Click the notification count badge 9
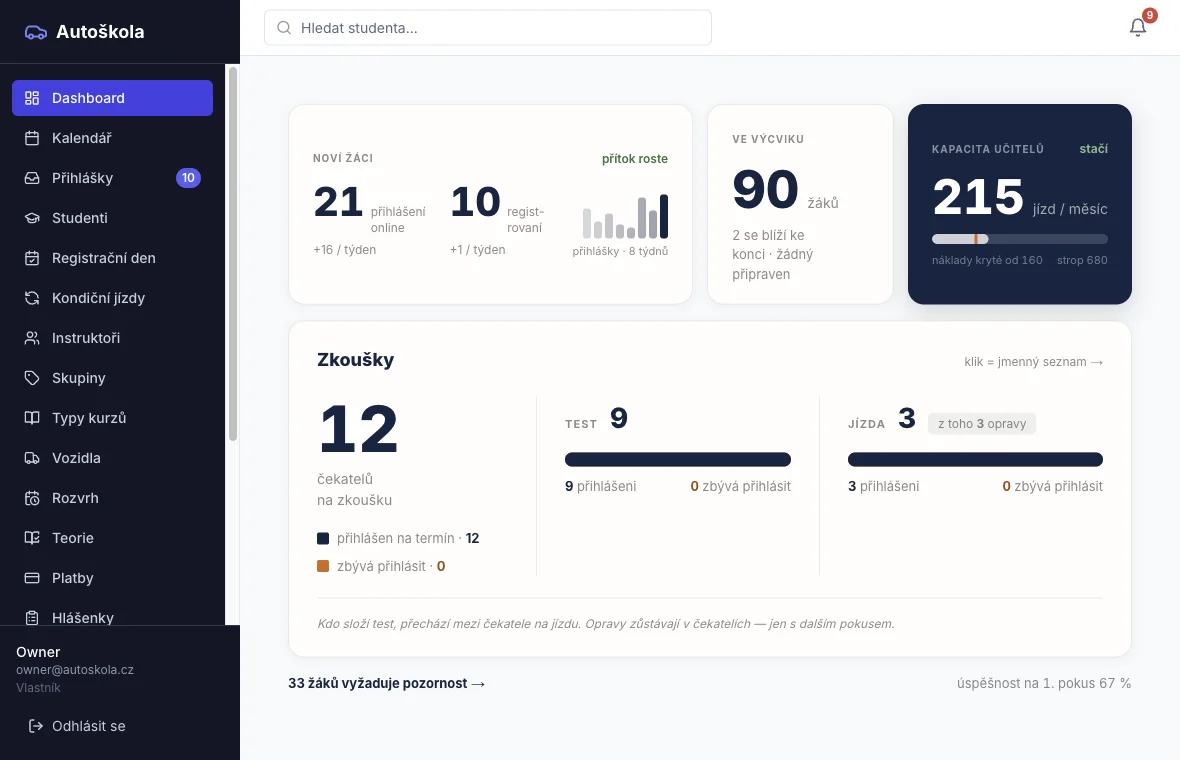Screen dimensions: 1180x760 point(1149,15)
